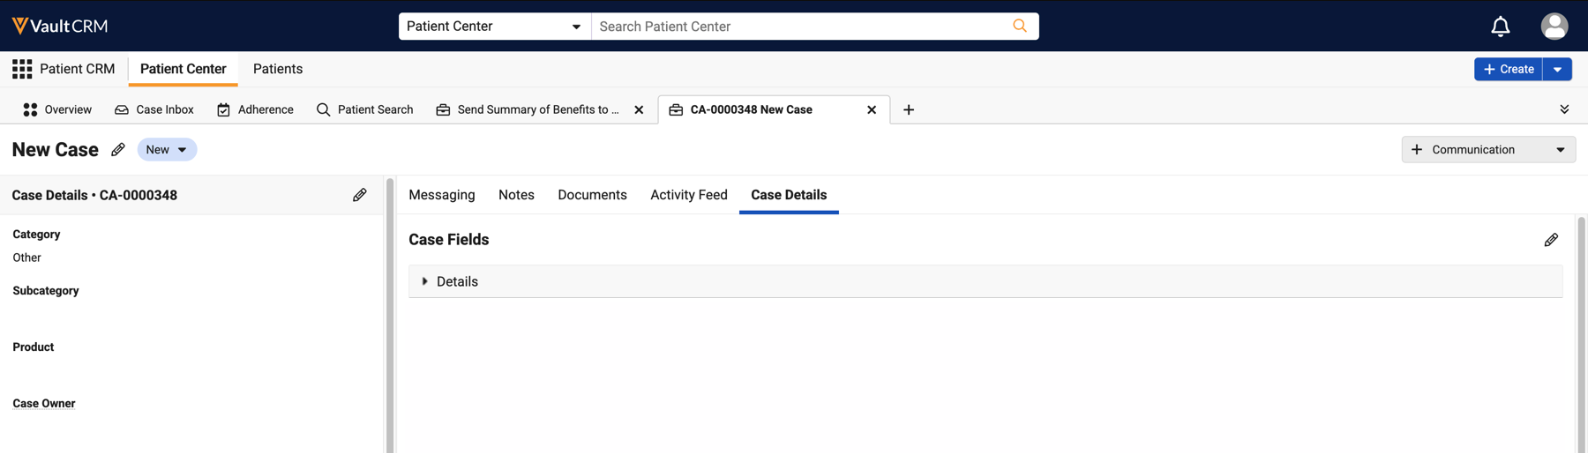
Task: Edit Case Details CA-0000348 with the pencil icon
Action: coord(360,195)
